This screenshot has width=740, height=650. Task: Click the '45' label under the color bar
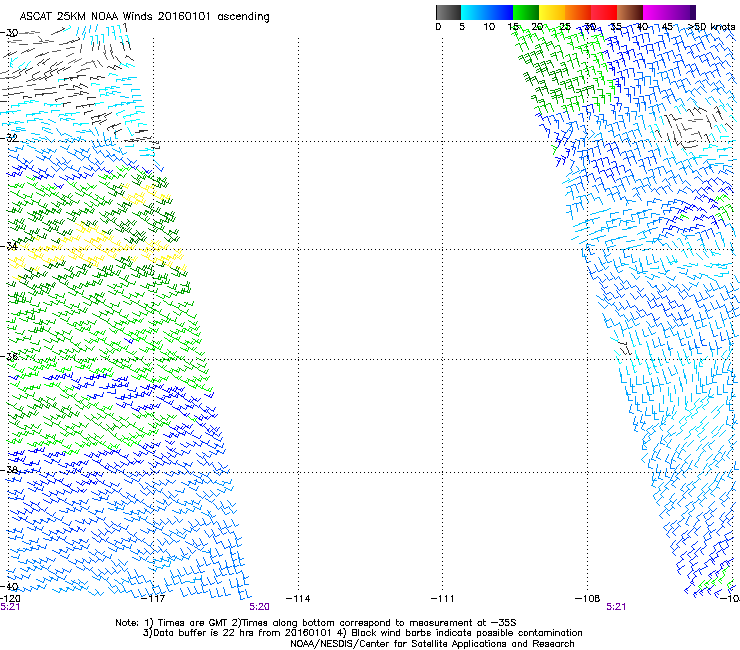pos(667,27)
